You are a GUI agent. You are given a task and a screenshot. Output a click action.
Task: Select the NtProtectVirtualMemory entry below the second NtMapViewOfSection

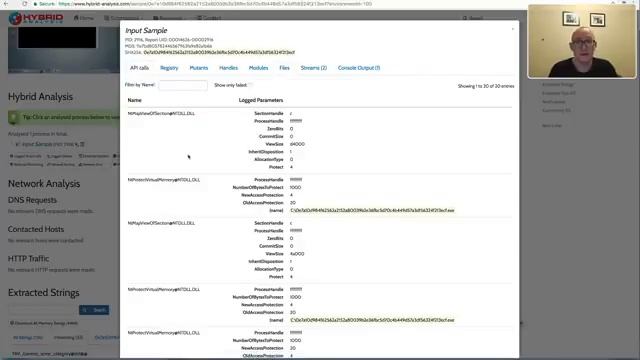(164, 289)
